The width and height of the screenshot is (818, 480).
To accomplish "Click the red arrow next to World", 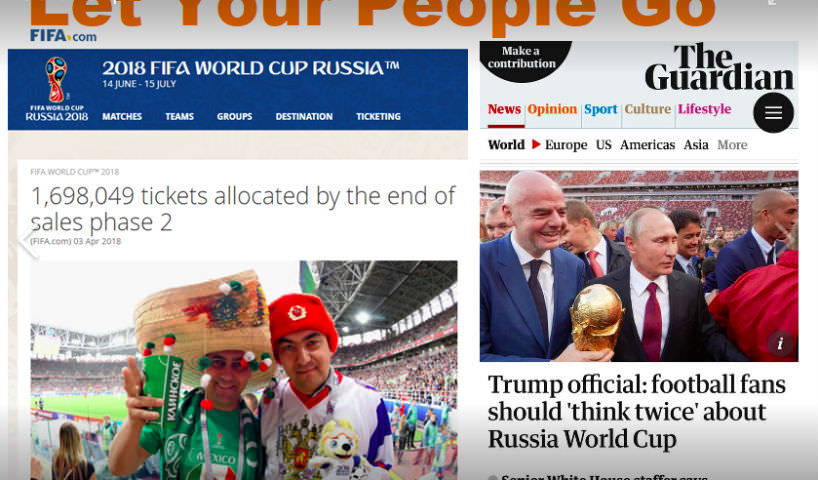I will click(536, 145).
